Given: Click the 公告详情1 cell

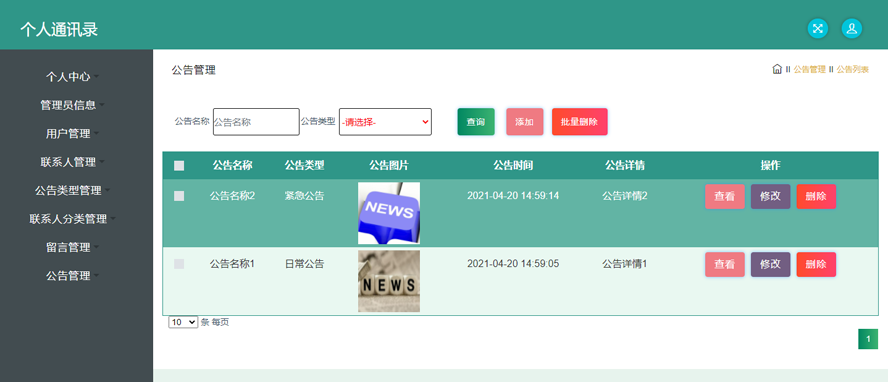Looking at the screenshot, I should (x=625, y=264).
